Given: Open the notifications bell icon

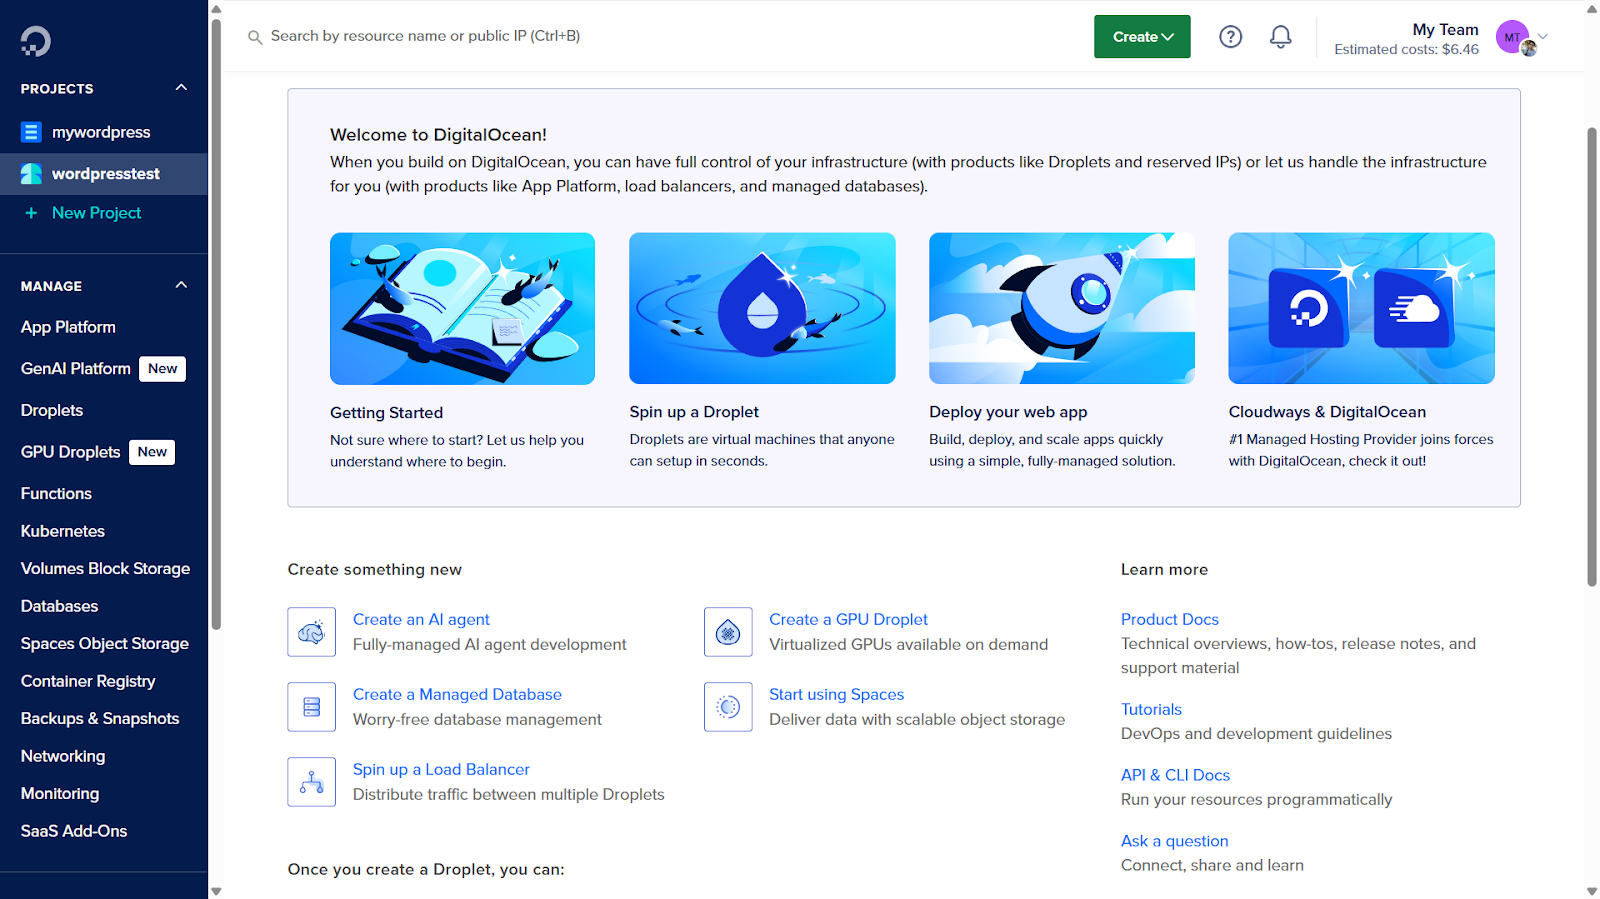Looking at the screenshot, I should pyautogui.click(x=1280, y=37).
